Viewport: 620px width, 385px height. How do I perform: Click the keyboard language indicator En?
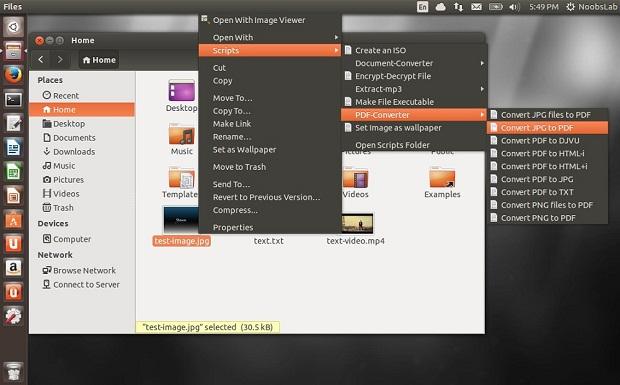coord(422,7)
